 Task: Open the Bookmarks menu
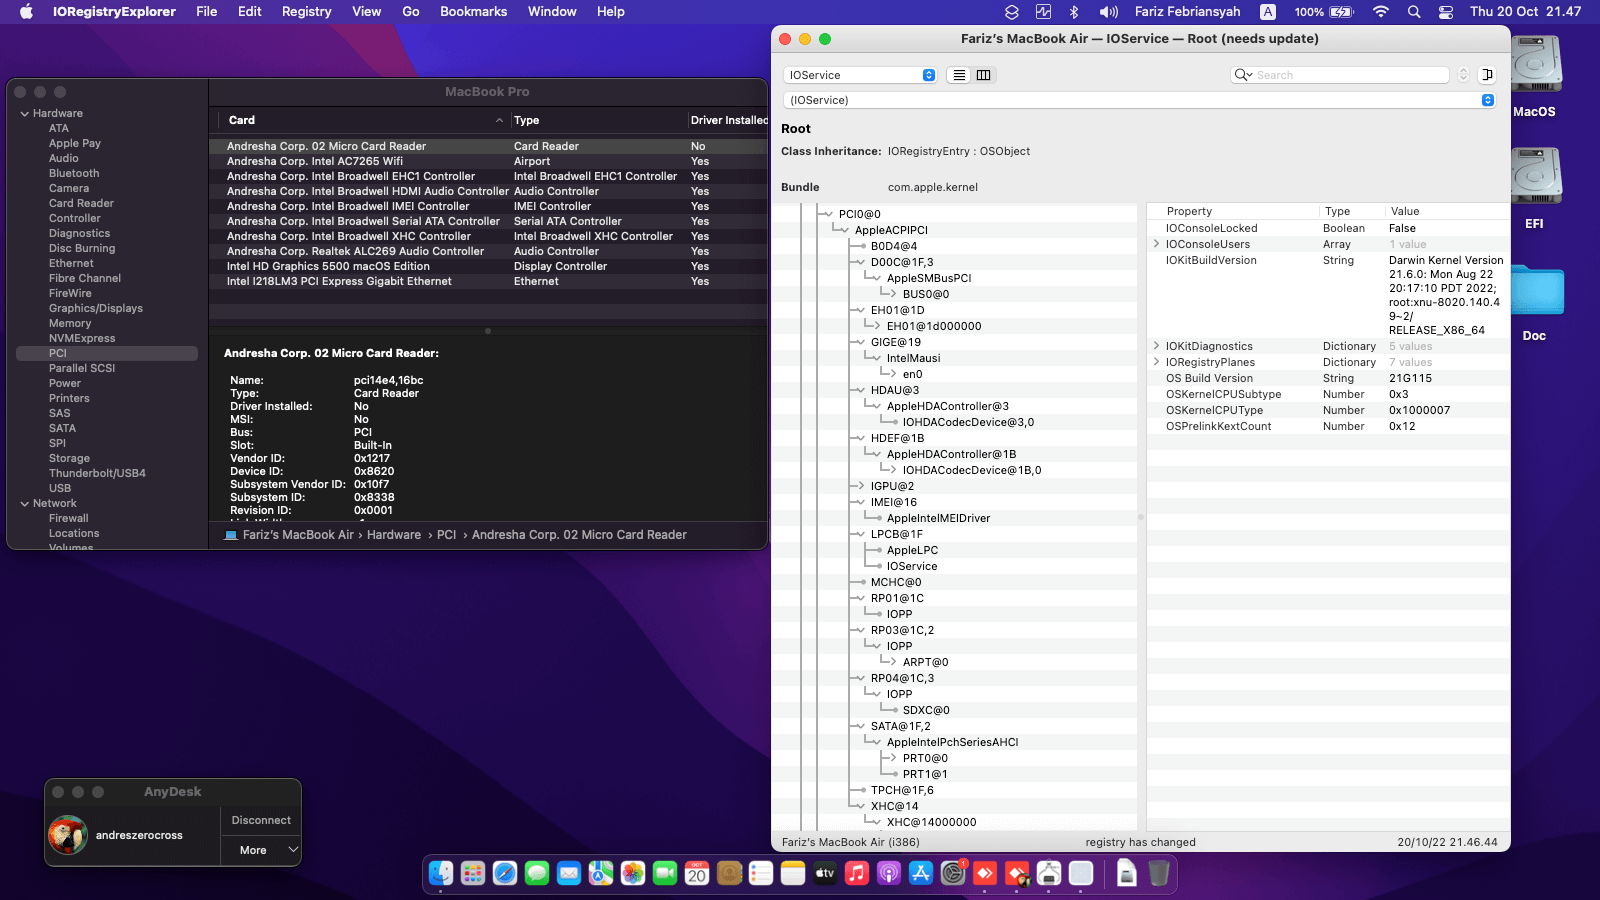coord(474,12)
